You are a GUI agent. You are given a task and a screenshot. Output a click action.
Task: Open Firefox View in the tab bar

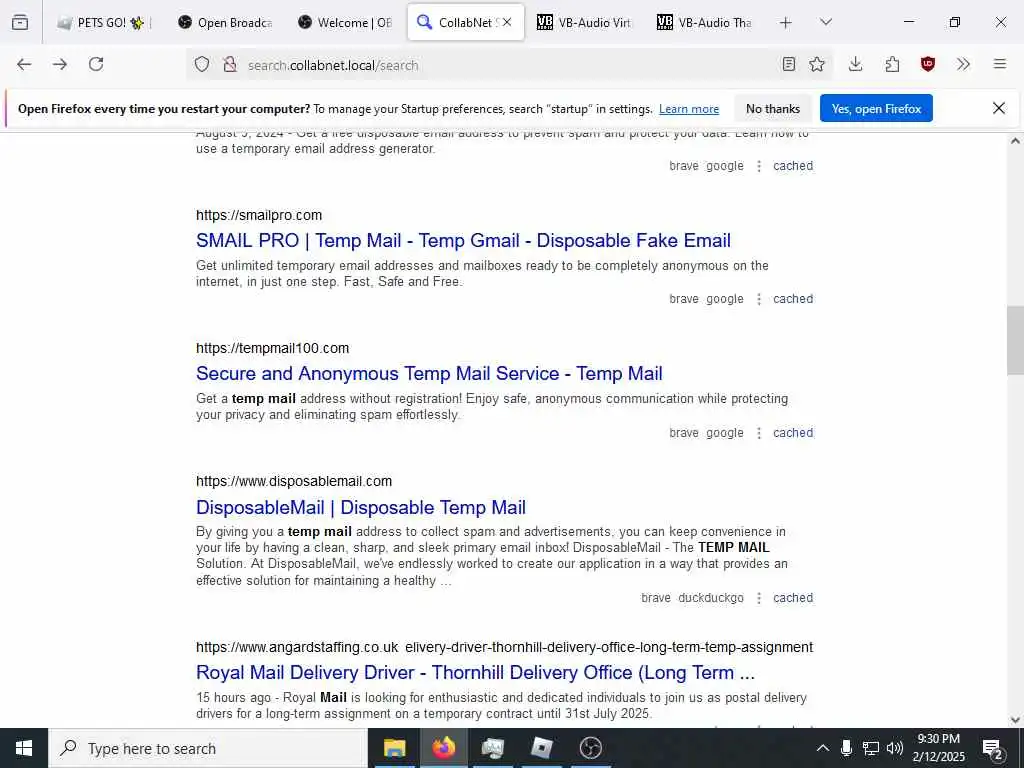coord(20,22)
